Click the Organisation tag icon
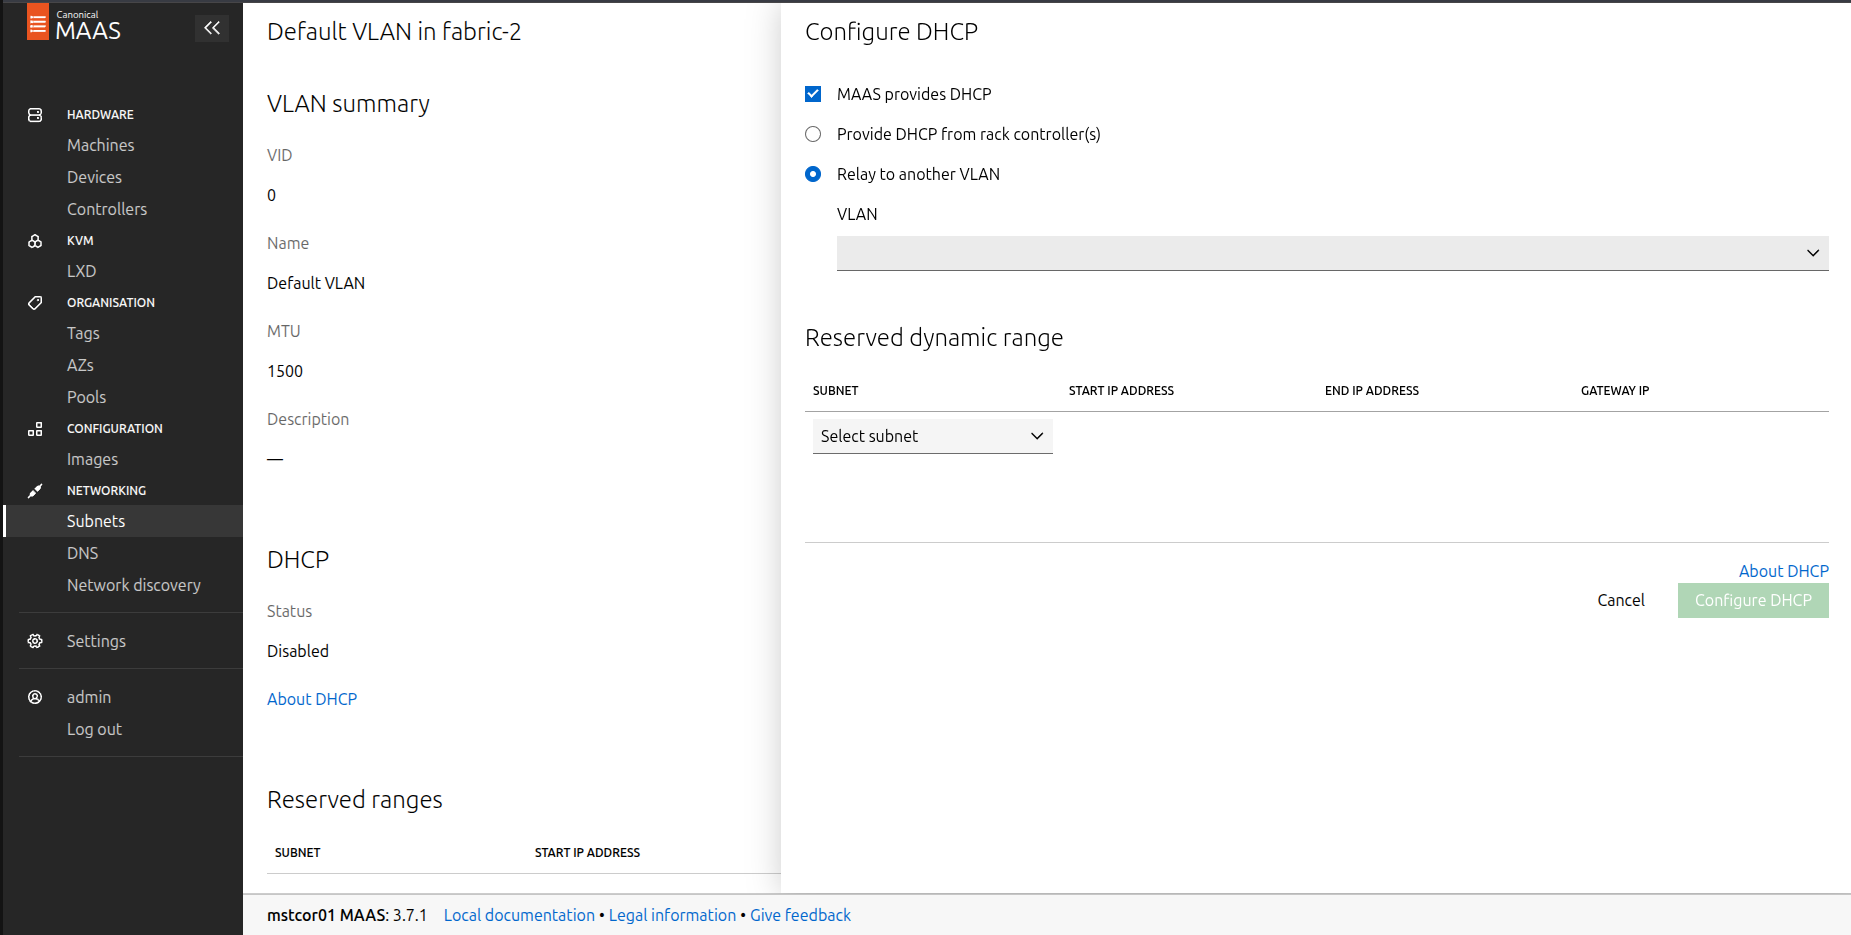 [x=35, y=303]
